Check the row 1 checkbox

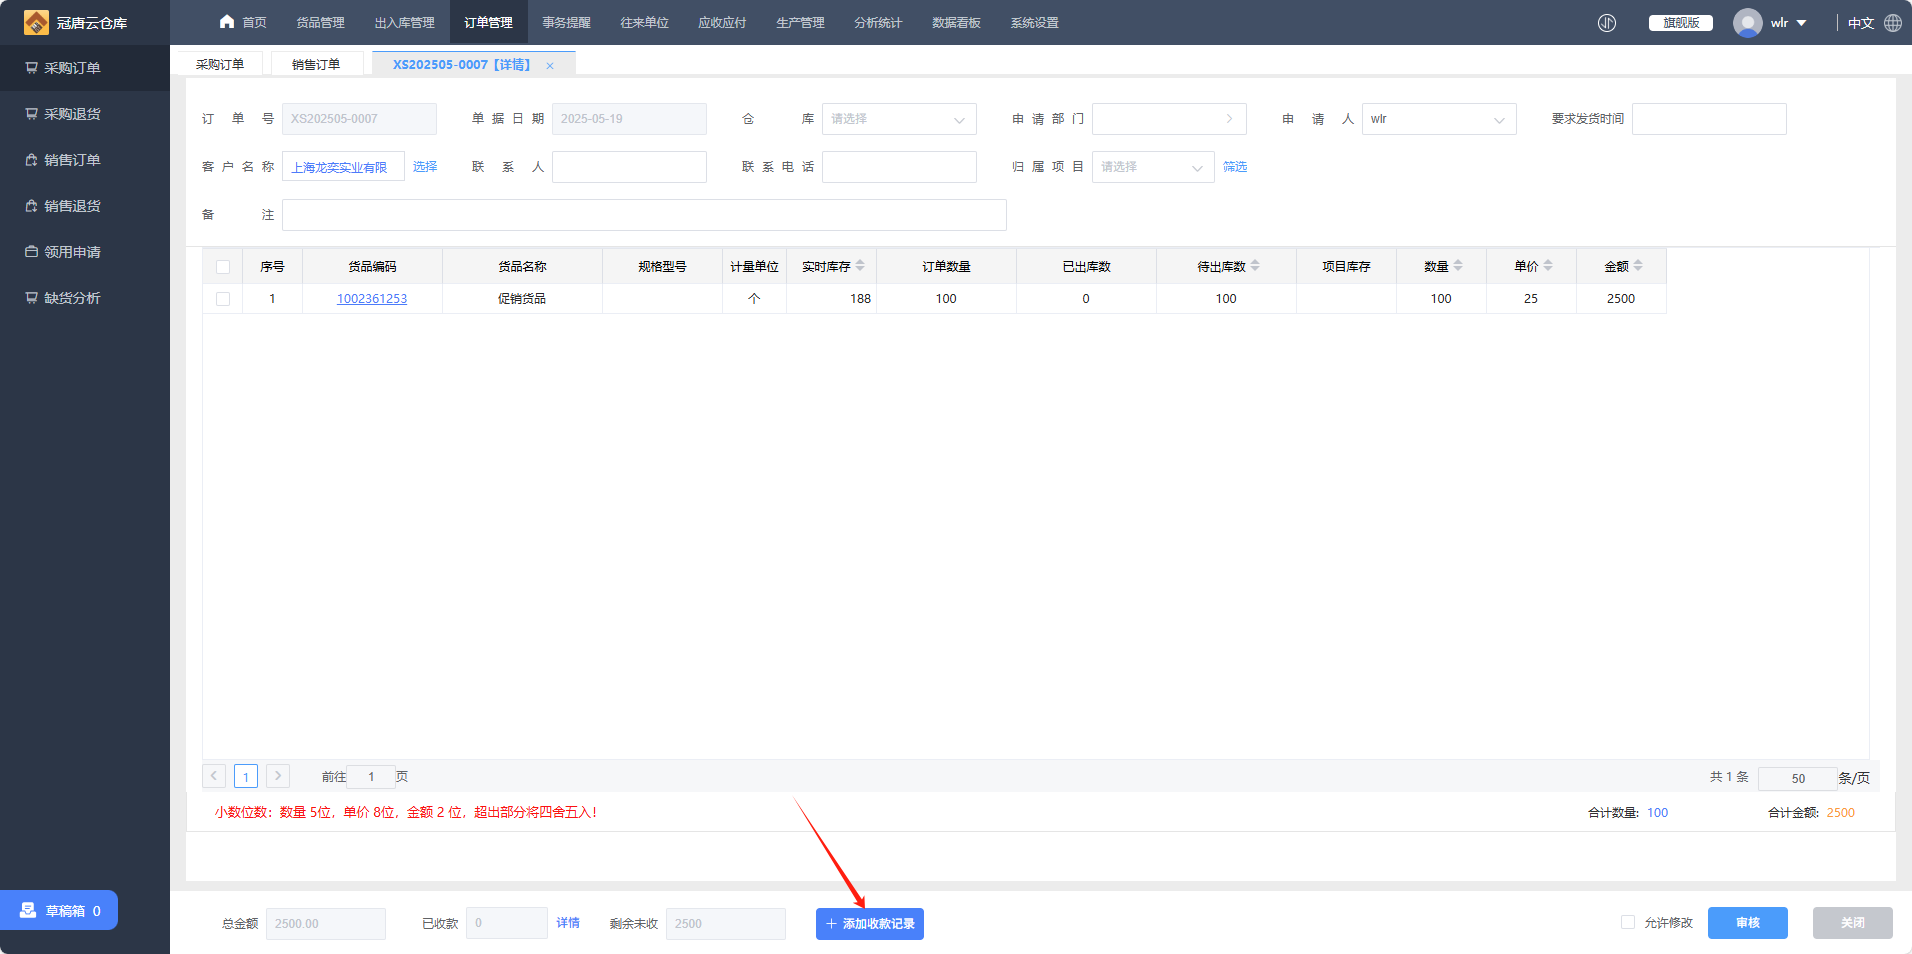click(x=223, y=299)
